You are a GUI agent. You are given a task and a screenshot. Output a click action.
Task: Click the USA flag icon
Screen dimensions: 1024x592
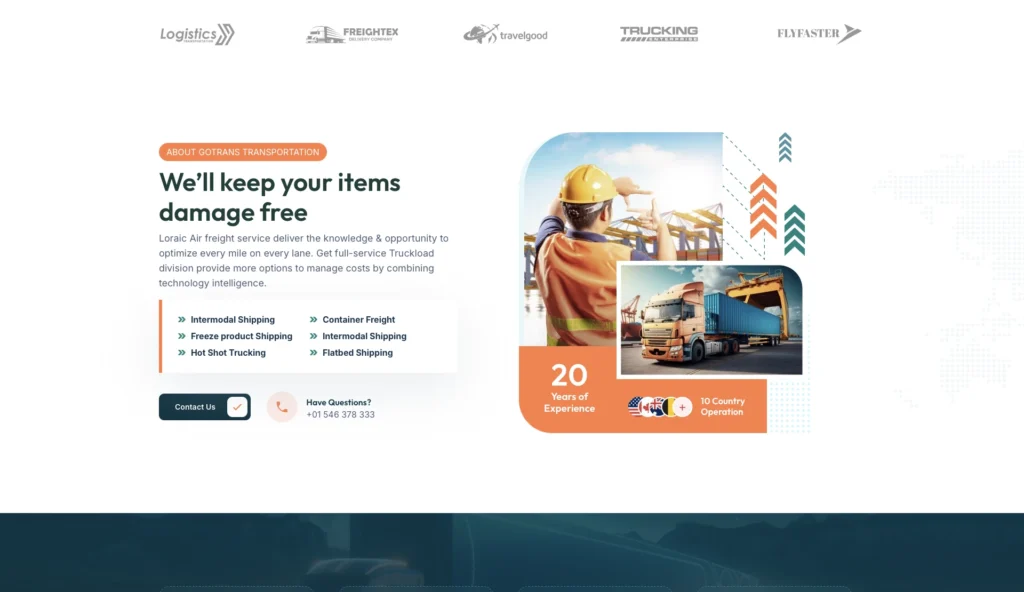[x=636, y=407]
